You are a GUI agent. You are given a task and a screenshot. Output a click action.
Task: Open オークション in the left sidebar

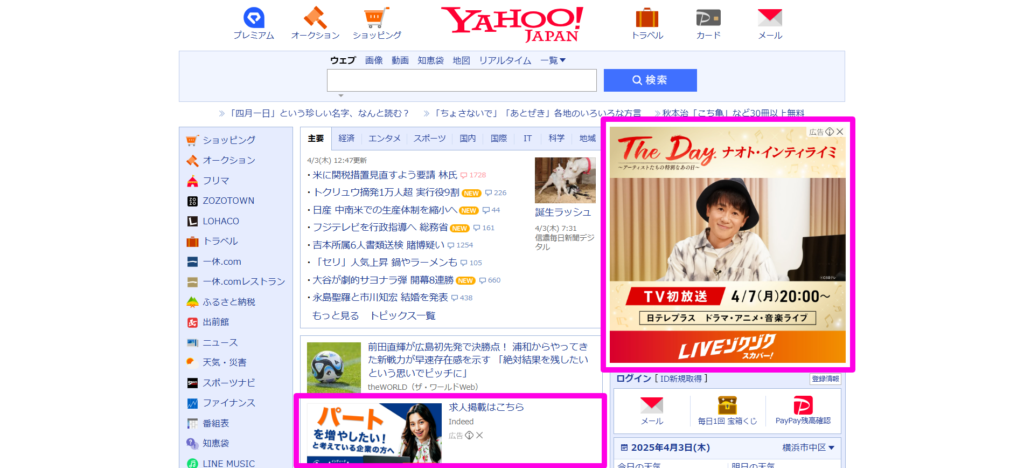click(x=229, y=160)
